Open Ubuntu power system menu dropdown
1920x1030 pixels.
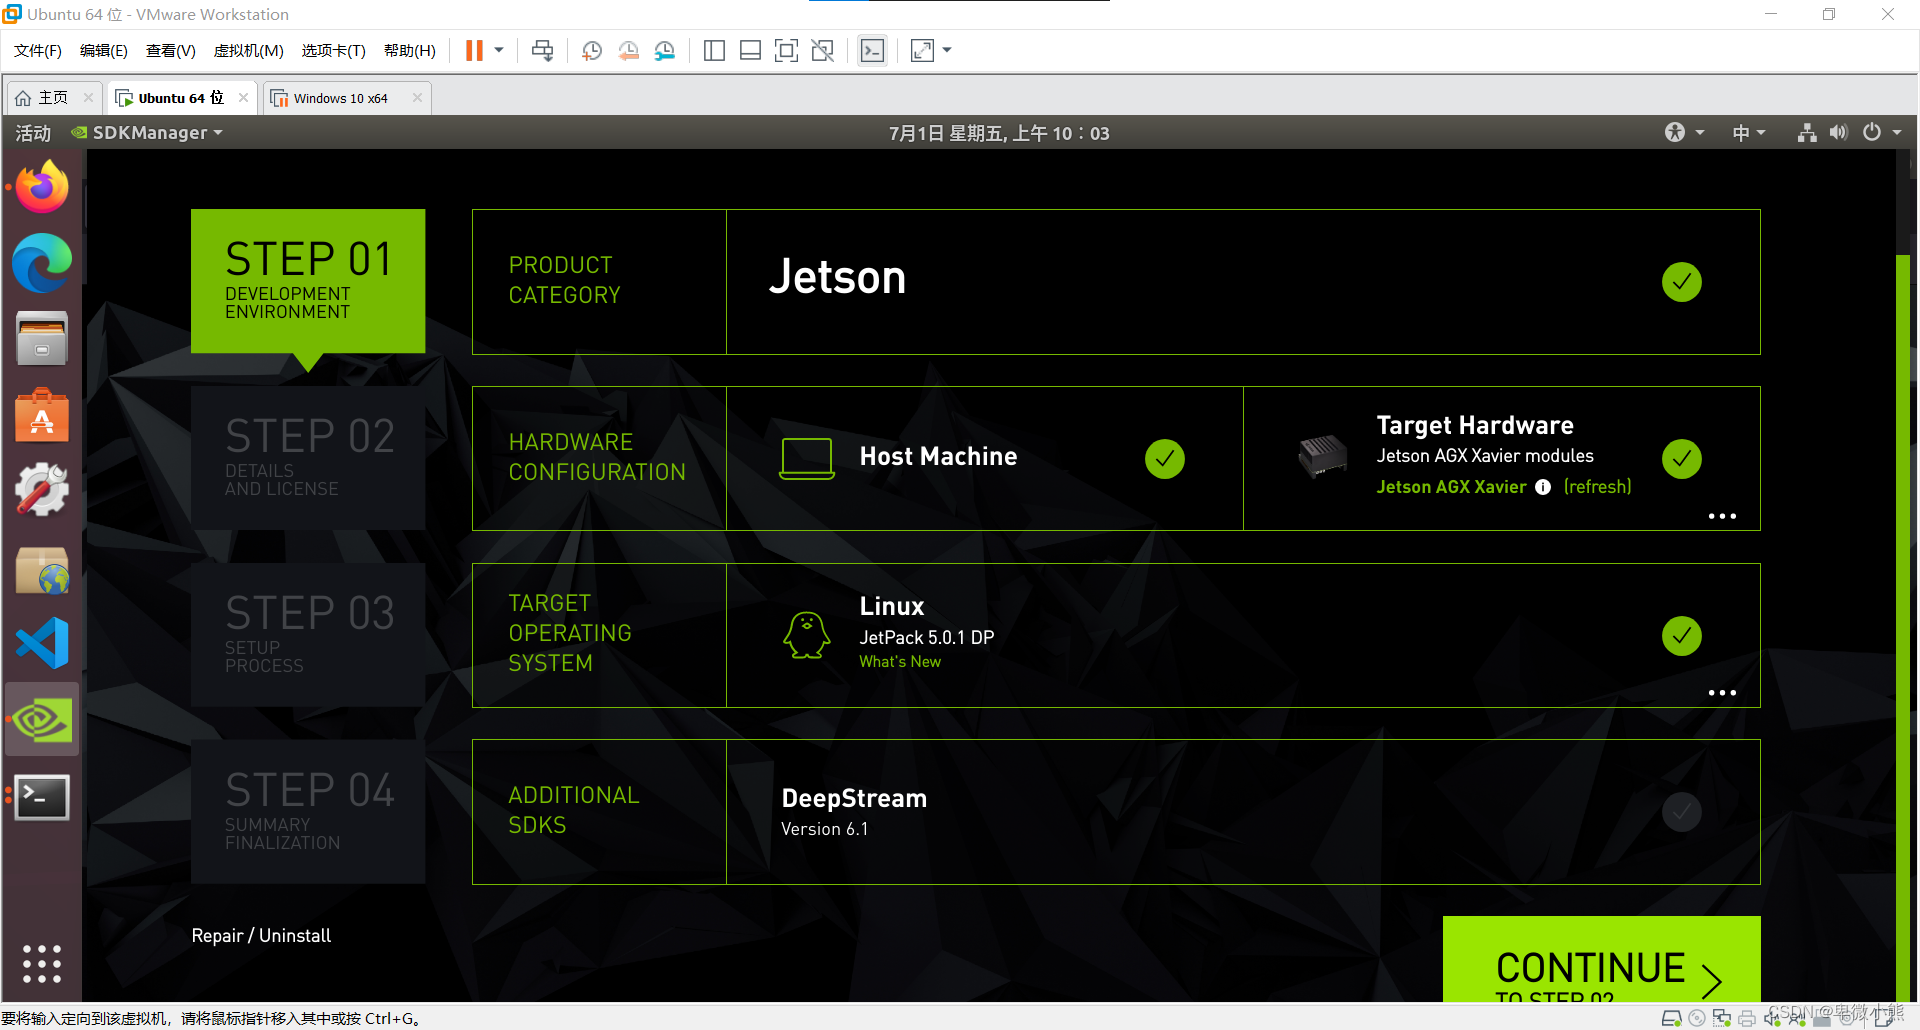pos(1882,133)
